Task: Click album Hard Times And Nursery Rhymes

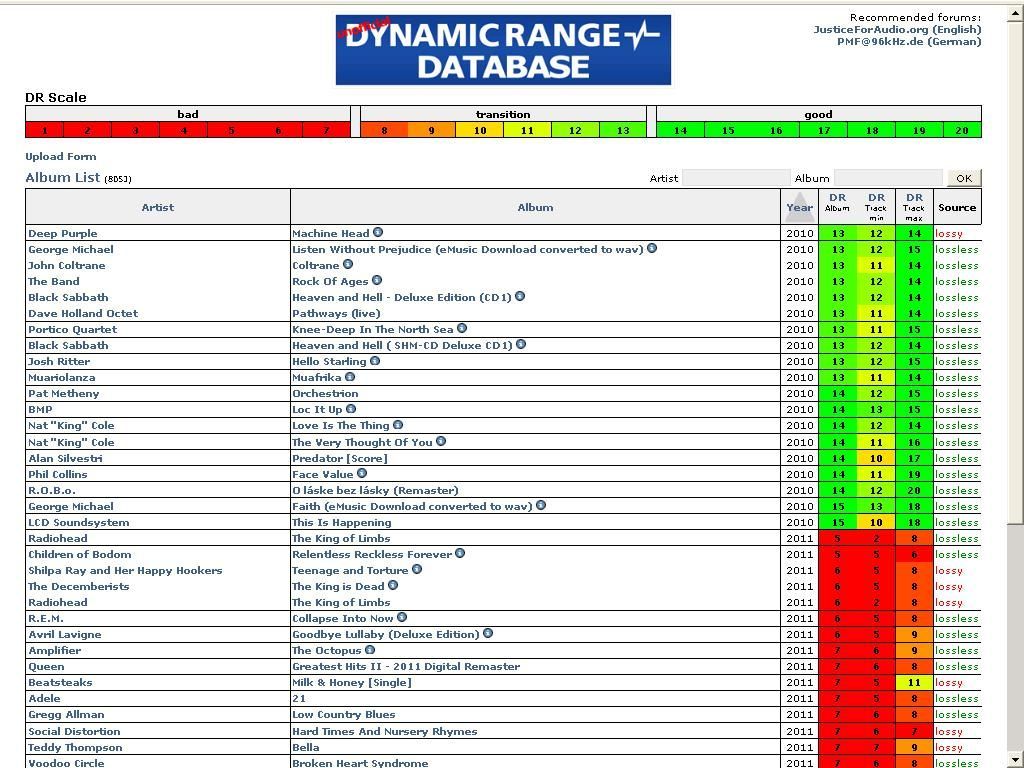Action: pos(385,731)
